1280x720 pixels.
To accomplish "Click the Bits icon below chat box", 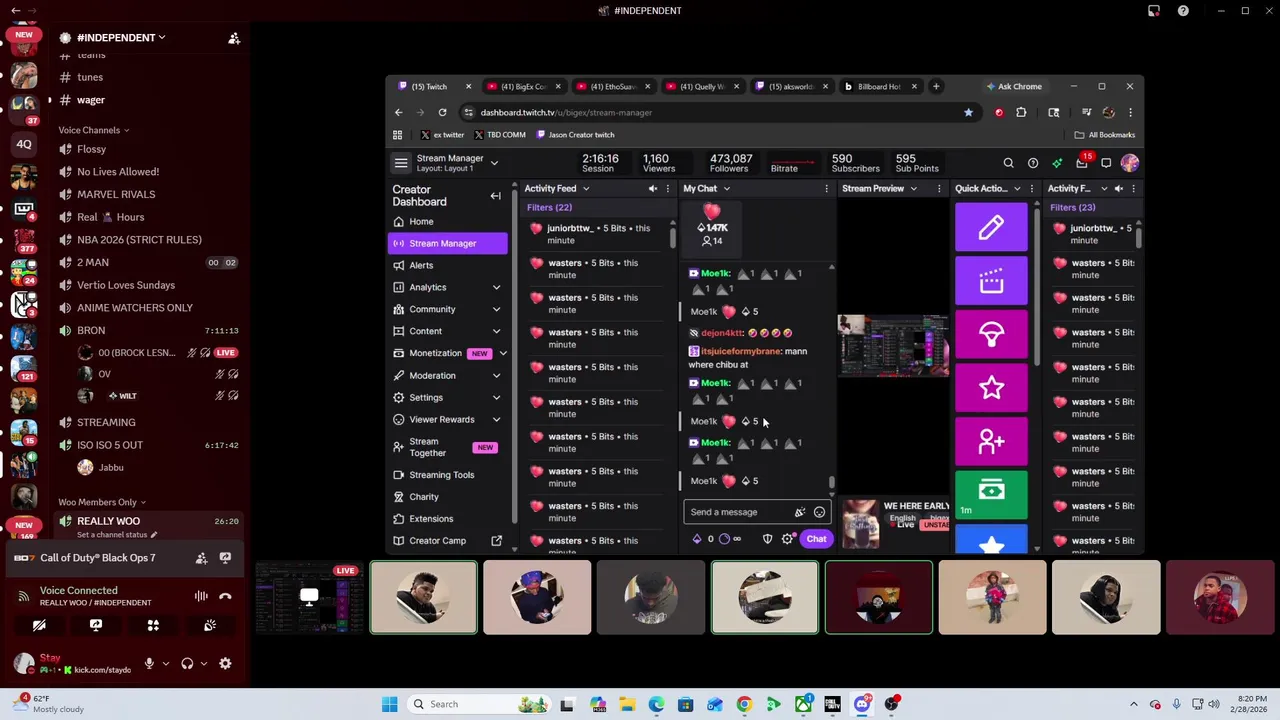I will (x=697, y=539).
